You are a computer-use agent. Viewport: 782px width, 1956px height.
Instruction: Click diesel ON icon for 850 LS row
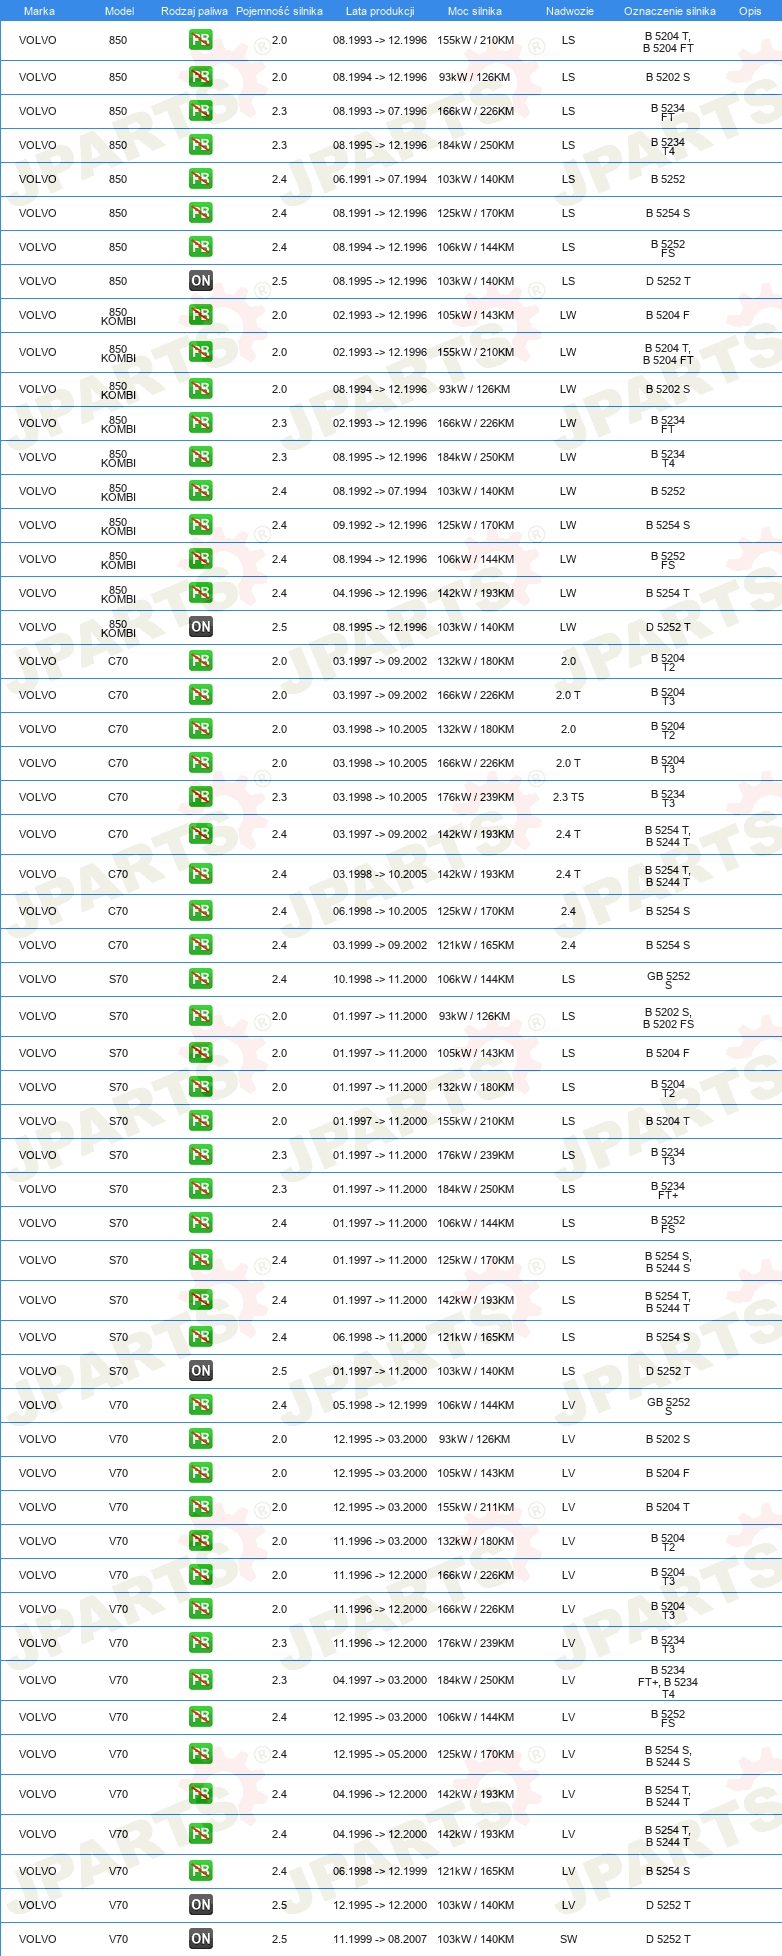[200, 281]
